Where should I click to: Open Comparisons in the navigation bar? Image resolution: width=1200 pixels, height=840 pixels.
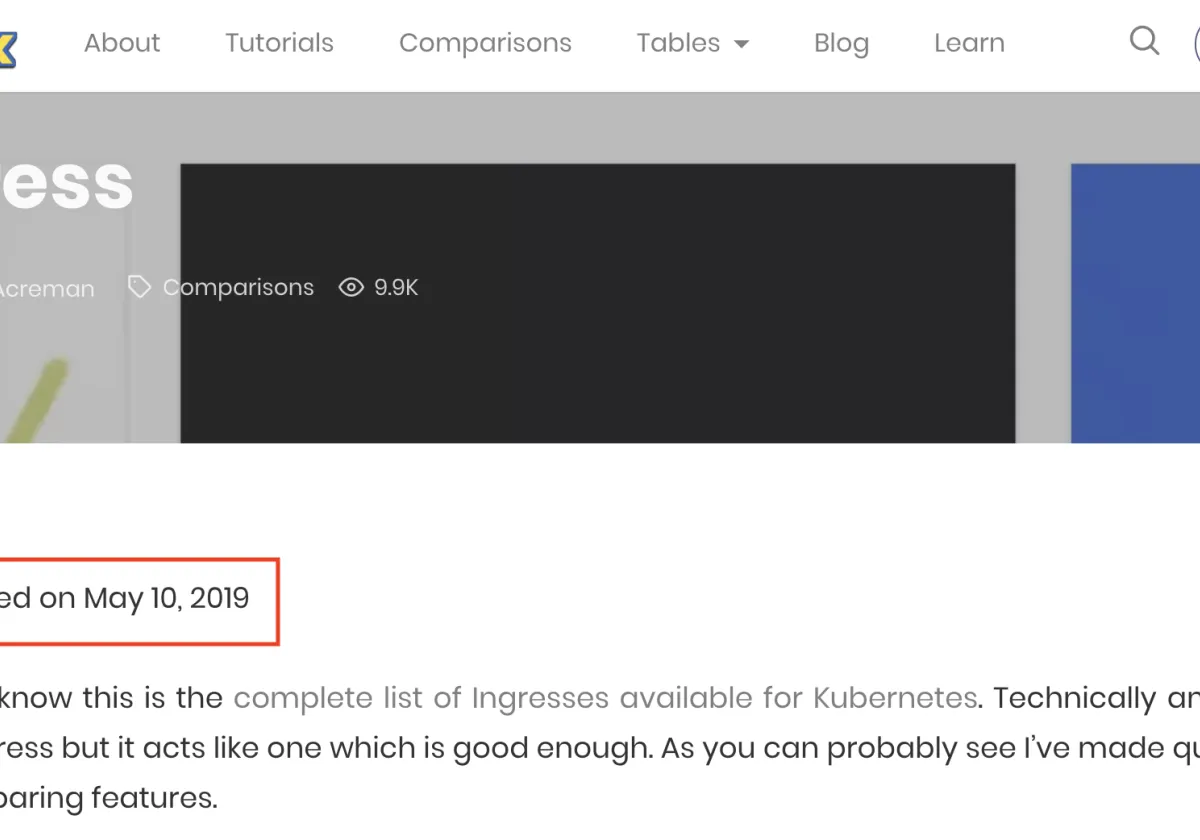click(x=485, y=43)
